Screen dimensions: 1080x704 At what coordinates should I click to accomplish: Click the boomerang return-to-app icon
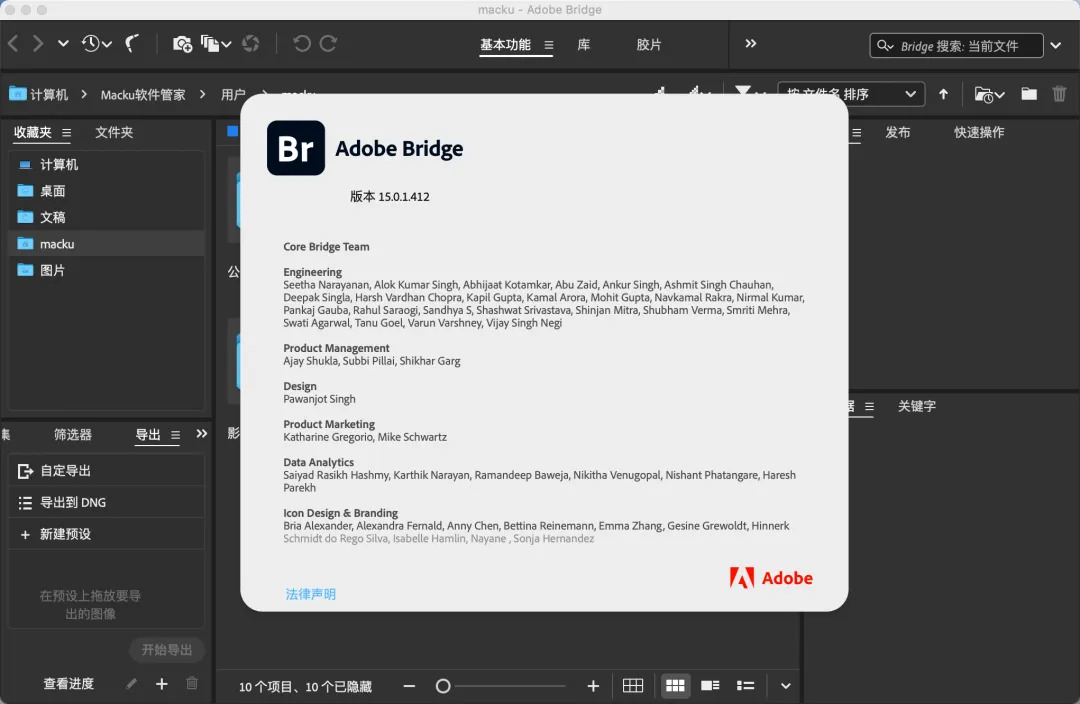(x=132, y=43)
